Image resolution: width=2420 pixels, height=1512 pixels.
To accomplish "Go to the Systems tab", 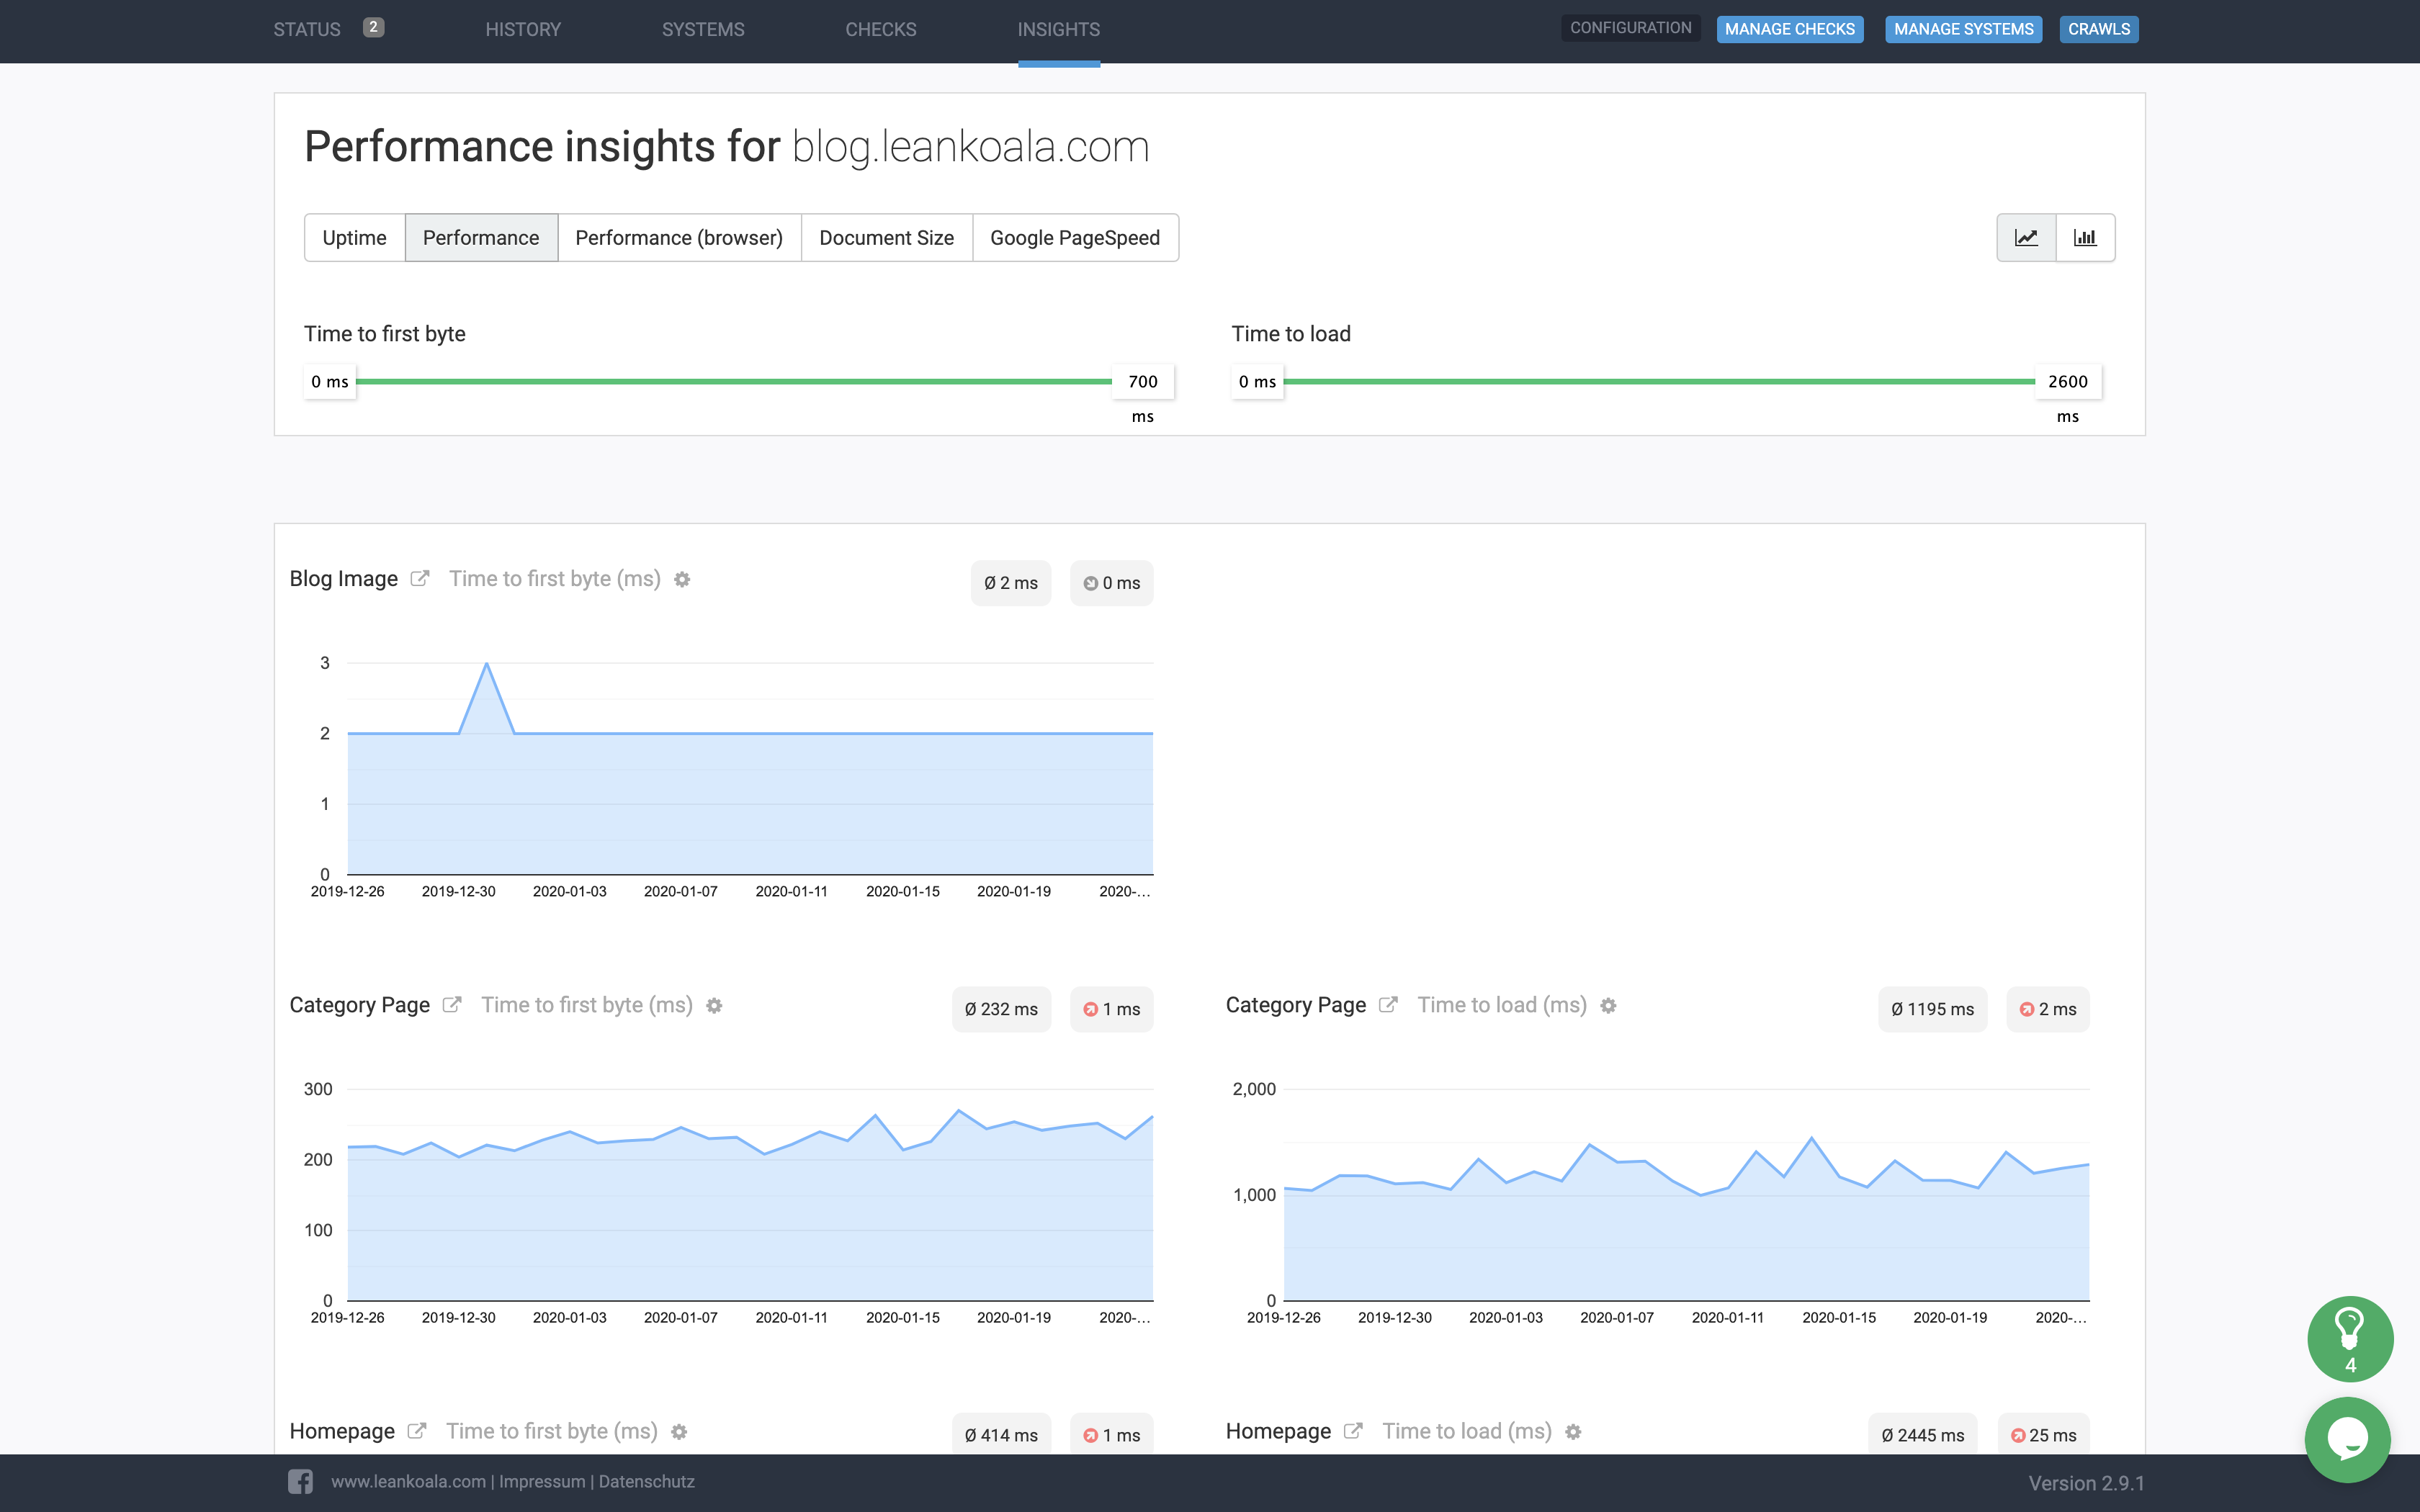I will coord(703,29).
